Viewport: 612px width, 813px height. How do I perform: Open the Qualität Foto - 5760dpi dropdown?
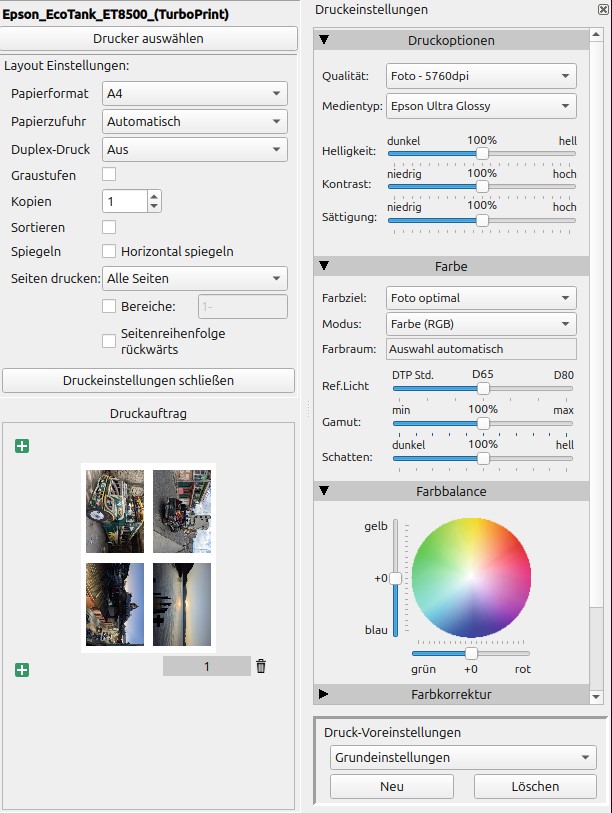[x=481, y=76]
